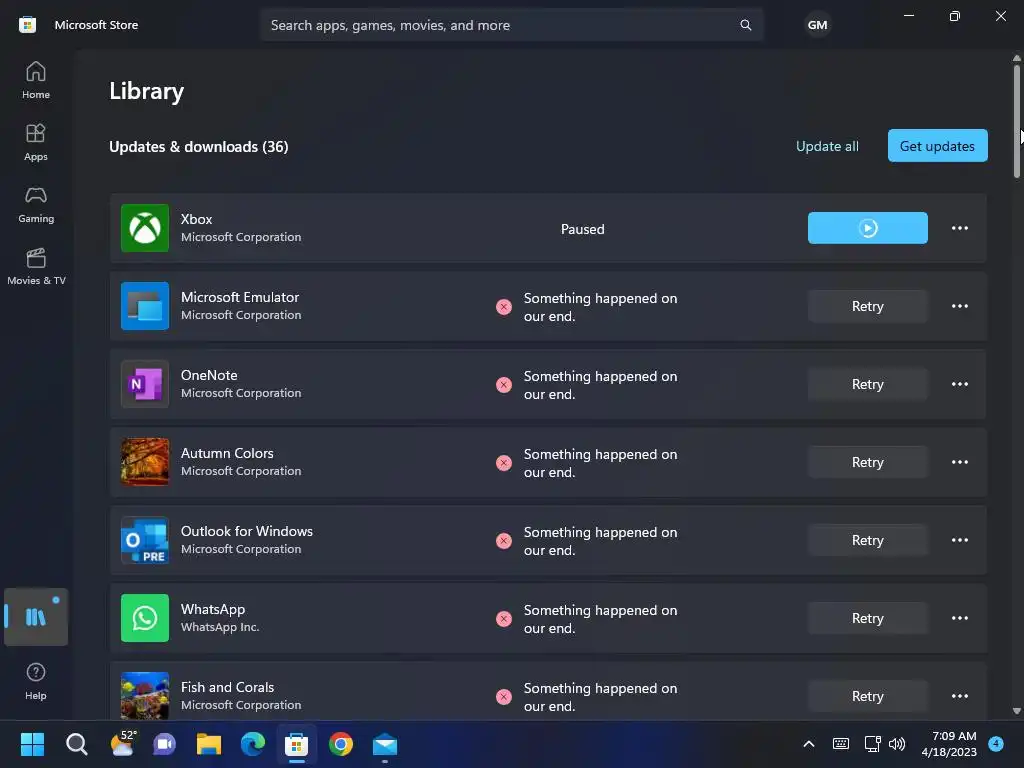Retry the WhatsApp download

867,618
